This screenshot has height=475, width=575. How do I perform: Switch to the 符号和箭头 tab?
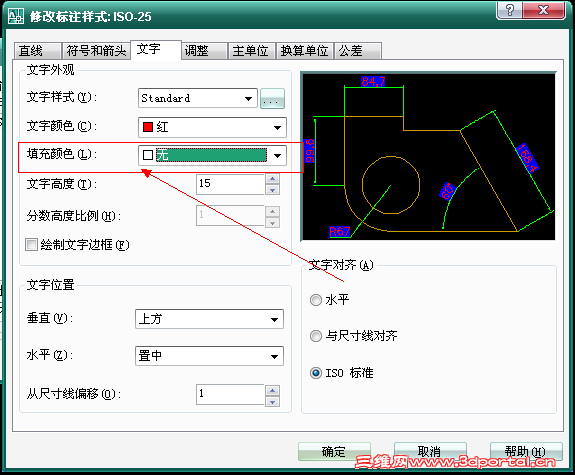click(x=96, y=51)
